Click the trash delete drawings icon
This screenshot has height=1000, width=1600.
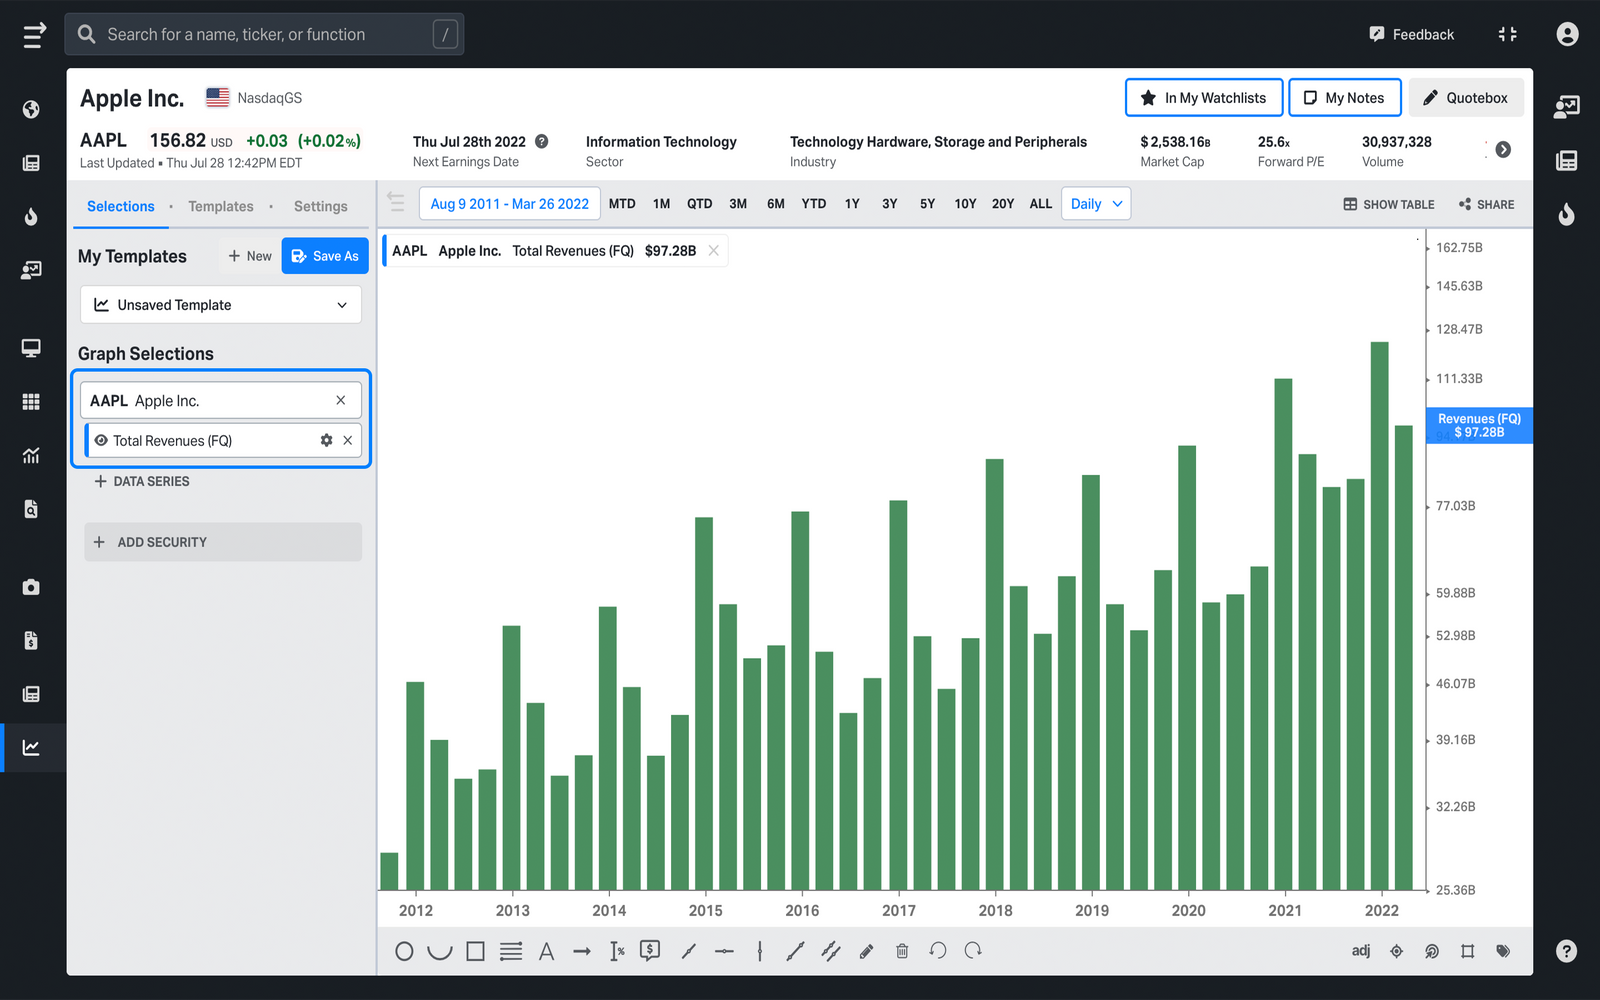tap(902, 951)
